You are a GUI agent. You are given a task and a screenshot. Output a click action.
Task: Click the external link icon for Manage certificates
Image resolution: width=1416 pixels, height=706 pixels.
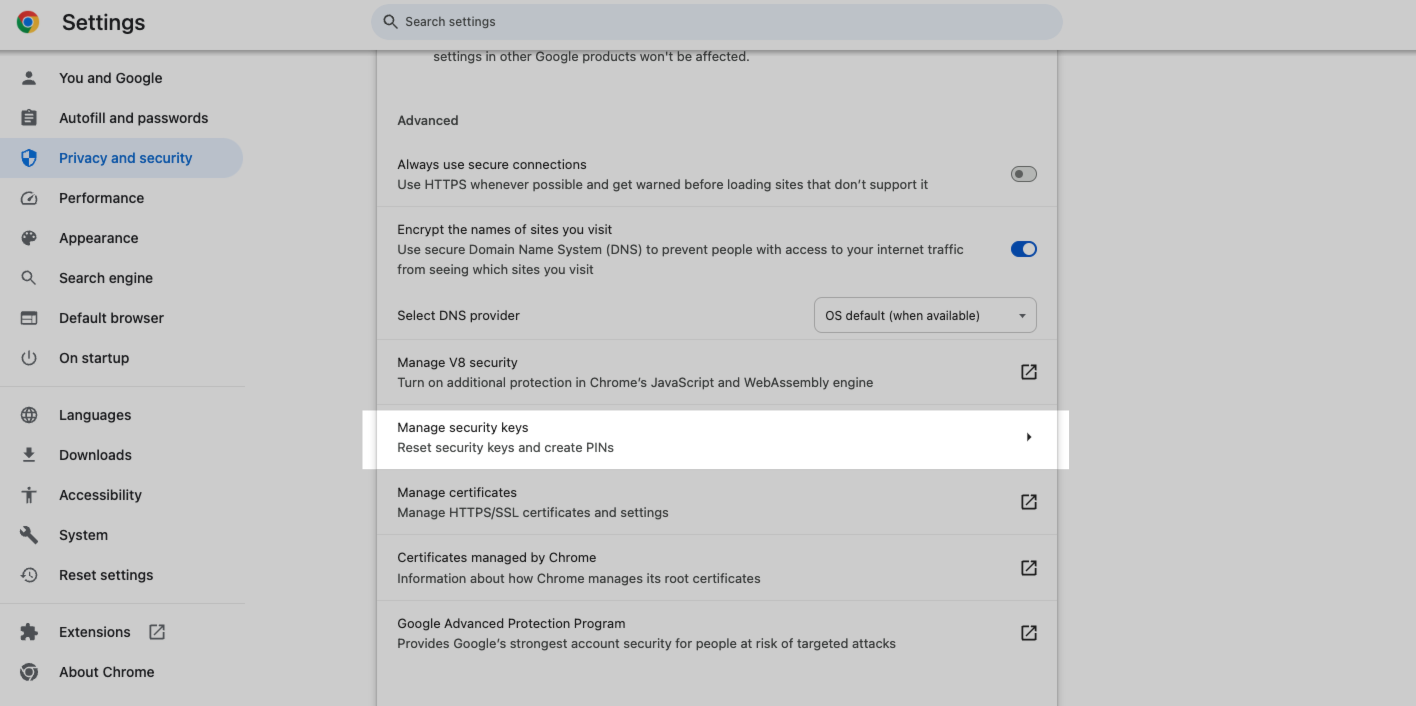pyautogui.click(x=1028, y=502)
